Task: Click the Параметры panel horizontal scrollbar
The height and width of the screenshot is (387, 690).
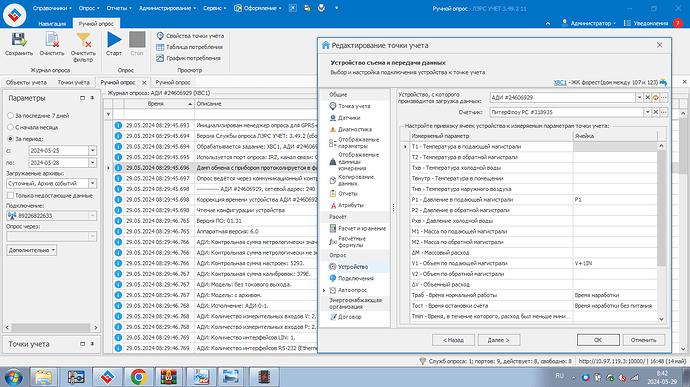Action: coord(51,328)
